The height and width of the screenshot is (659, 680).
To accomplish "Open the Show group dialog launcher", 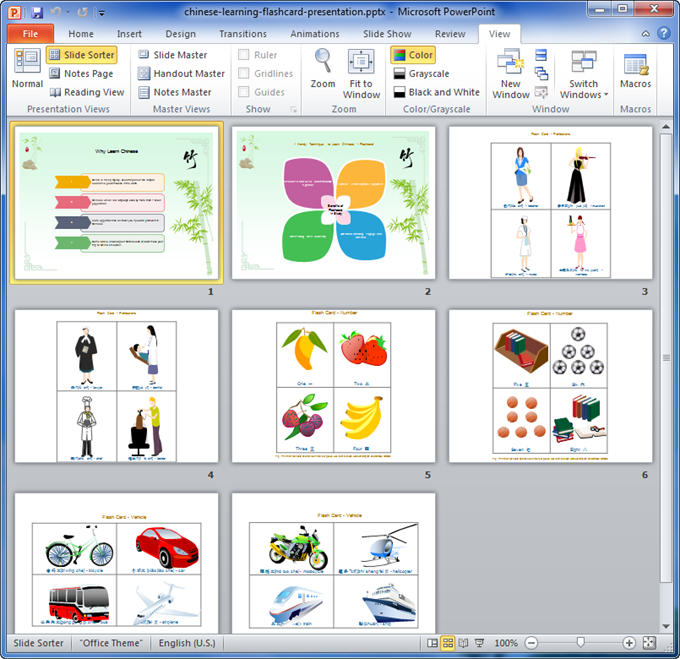I will tap(294, 110).
